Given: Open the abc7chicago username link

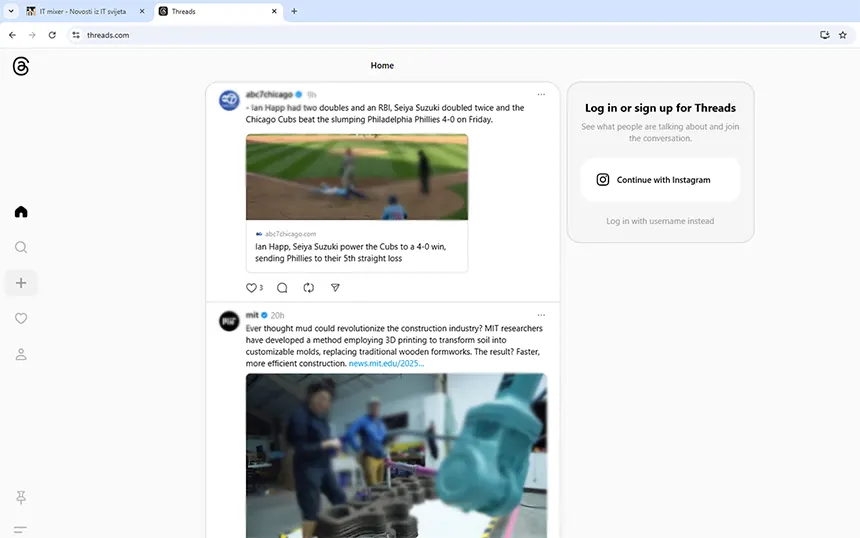Looking at the screenshot, I should tap(269, 94).
